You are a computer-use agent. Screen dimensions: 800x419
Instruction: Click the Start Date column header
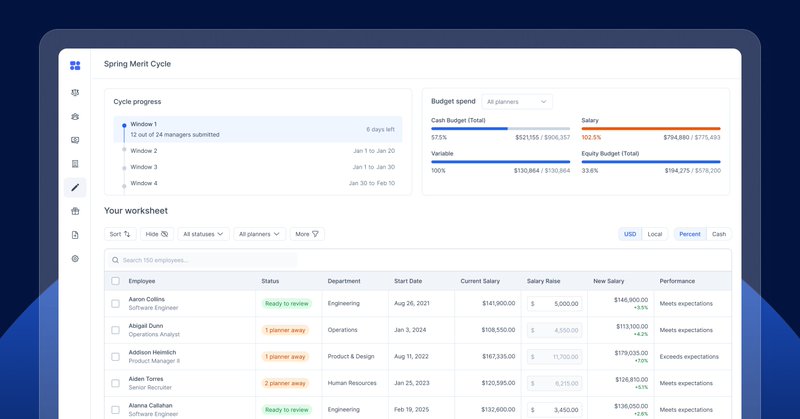pyautogui.click(x=408, y=281)
